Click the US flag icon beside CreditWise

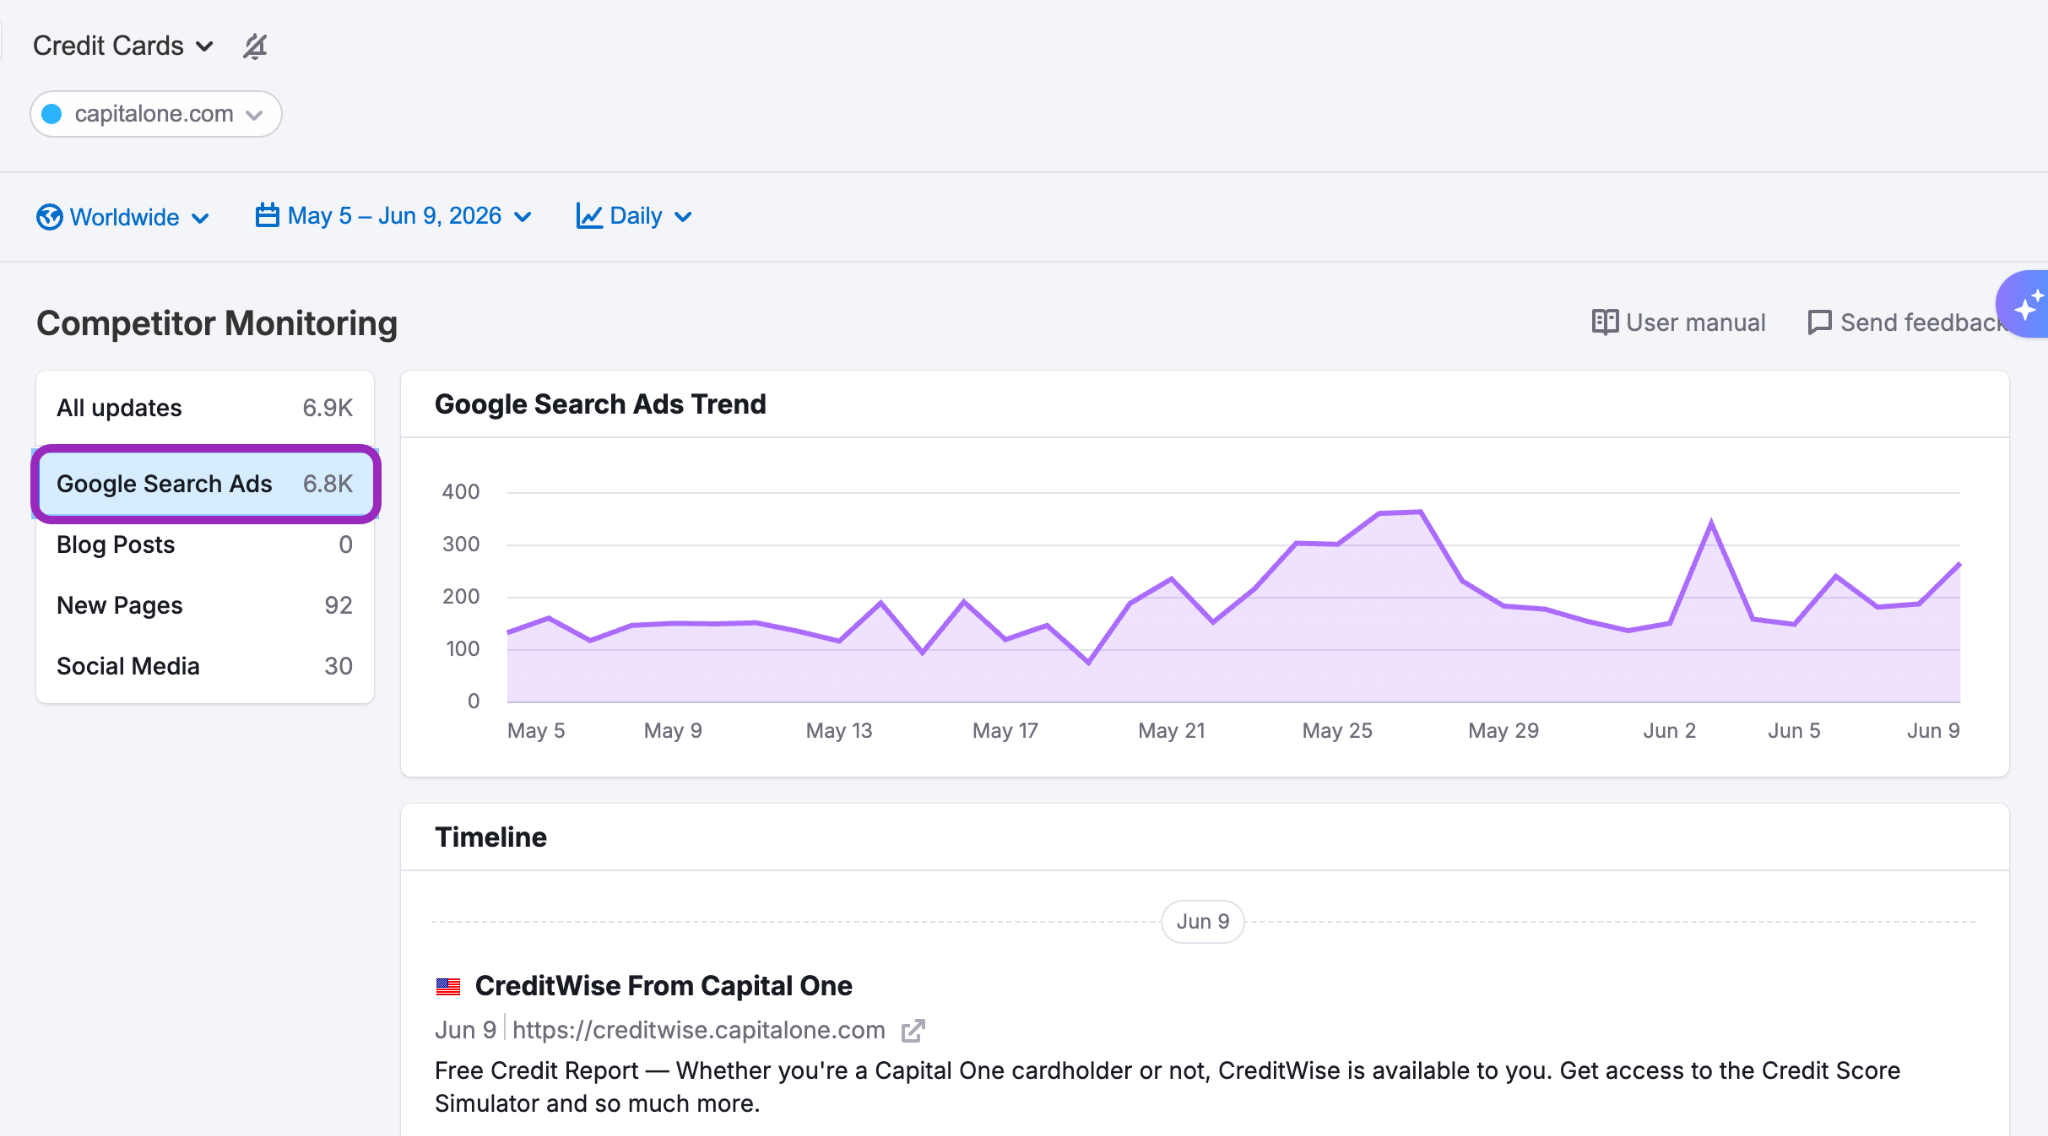coord(448,987)
